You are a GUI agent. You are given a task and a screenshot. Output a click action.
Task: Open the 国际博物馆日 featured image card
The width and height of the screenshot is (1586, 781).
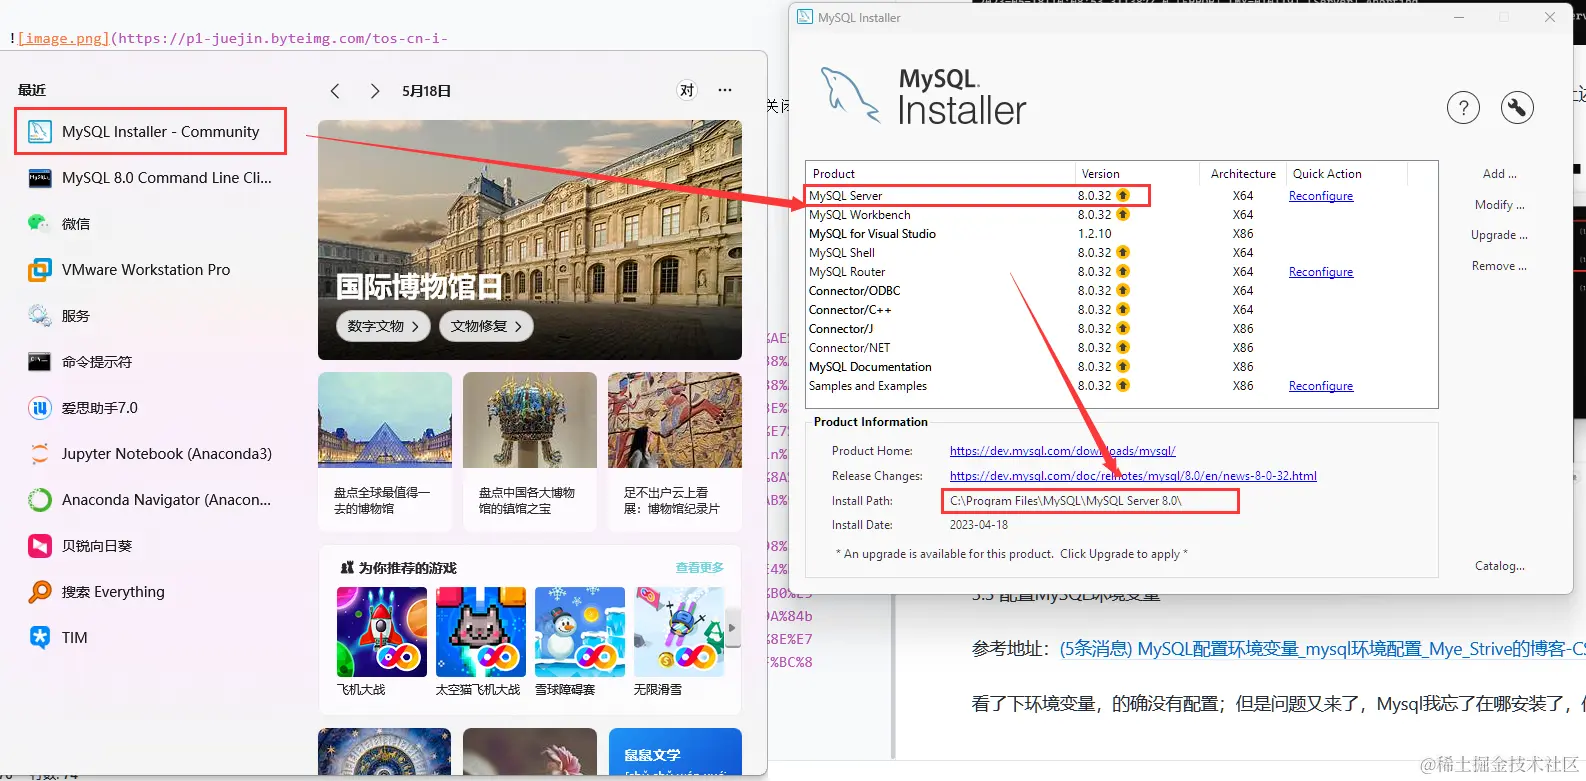tap(530, 240)
